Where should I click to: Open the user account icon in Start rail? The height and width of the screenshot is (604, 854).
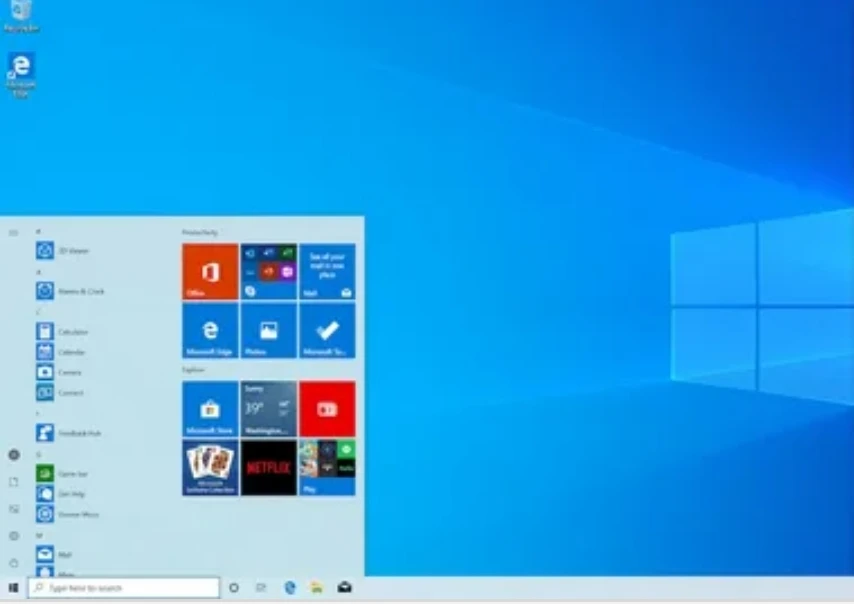pos(14,455)
